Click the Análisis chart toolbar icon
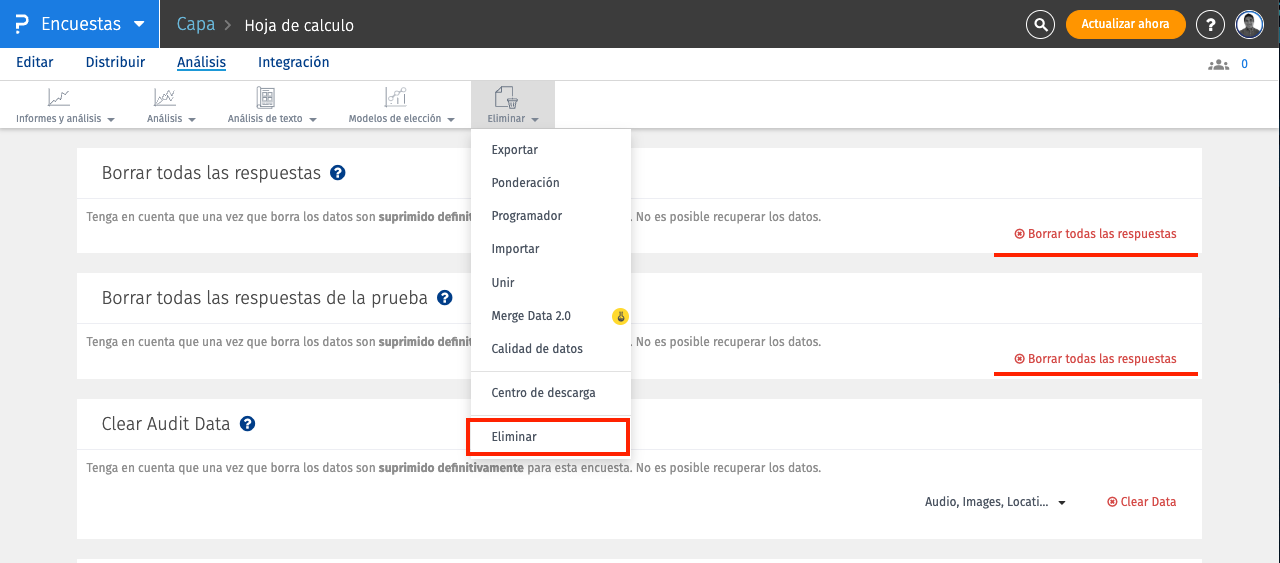Image resolution: width=1280 pixels, height=563 pixels. (165, 97)
